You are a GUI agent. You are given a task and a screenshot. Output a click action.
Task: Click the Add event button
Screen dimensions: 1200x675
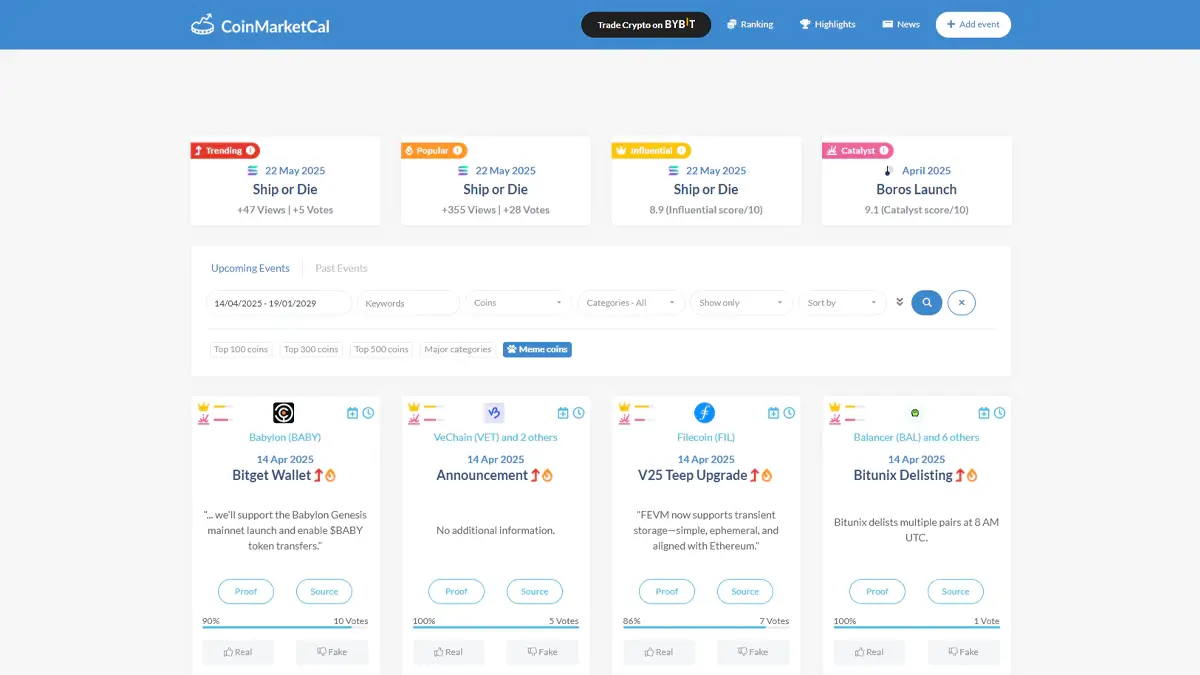973,24
